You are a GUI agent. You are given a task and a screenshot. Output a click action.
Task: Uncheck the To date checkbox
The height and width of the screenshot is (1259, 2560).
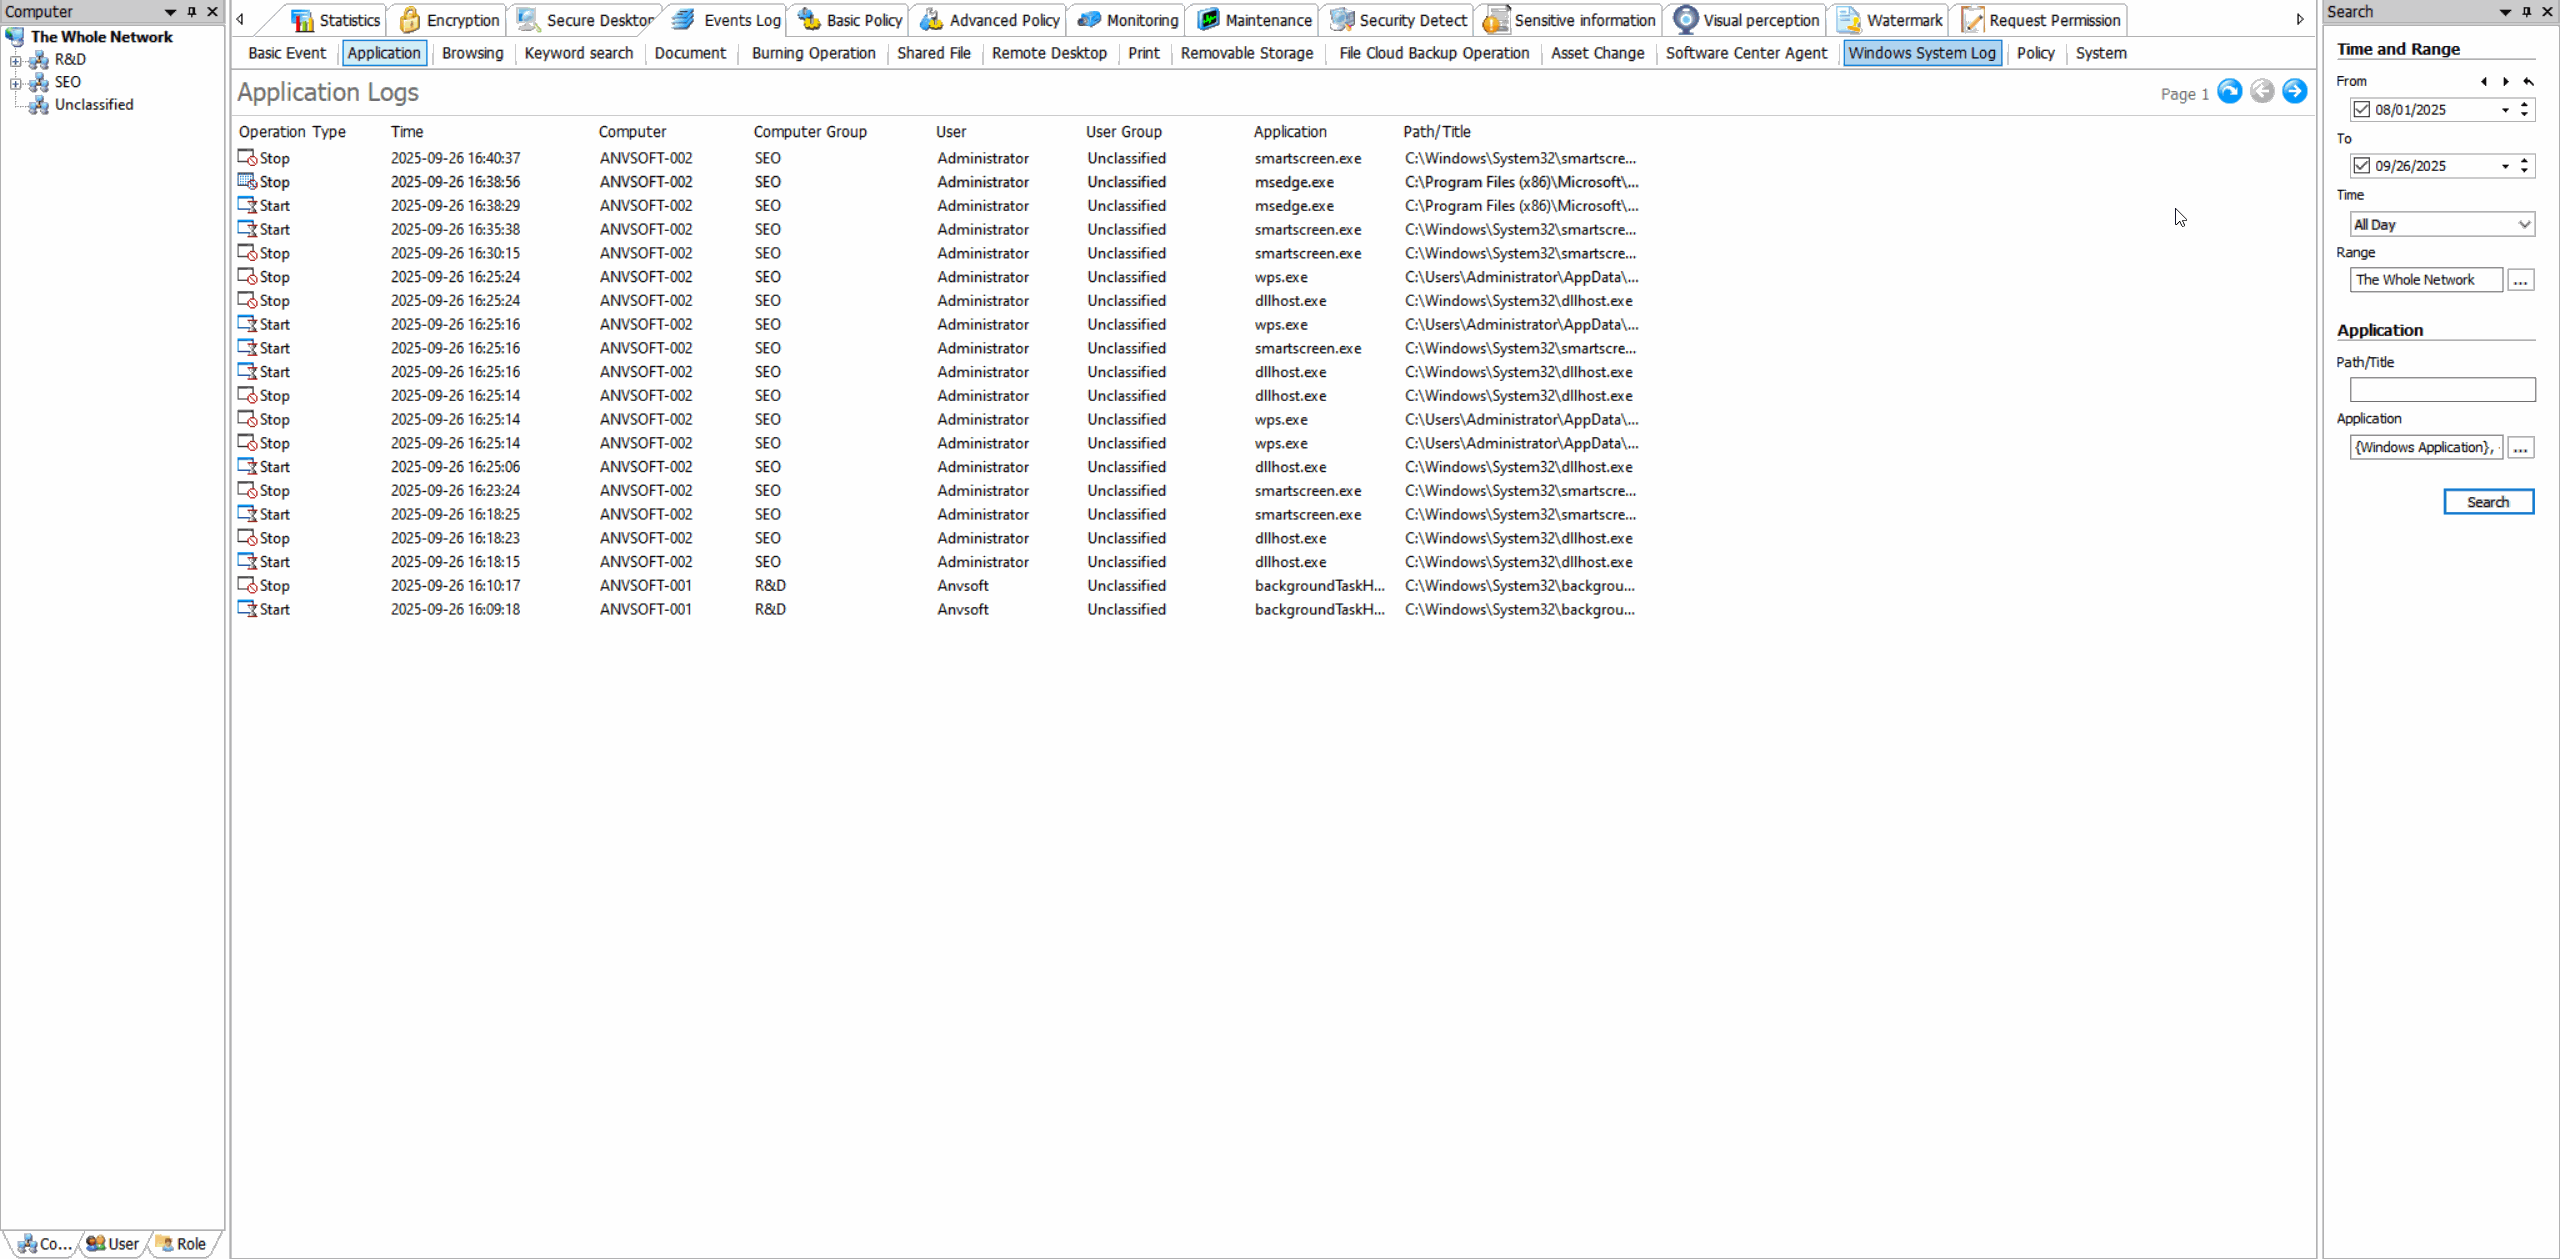[x=2360, y=165]
